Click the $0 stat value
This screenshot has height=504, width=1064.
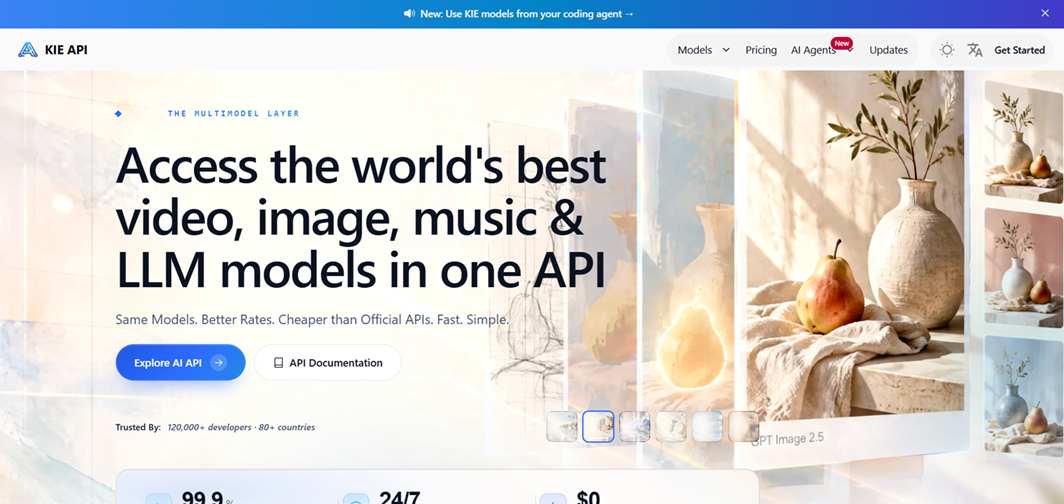tap(588, 499)
